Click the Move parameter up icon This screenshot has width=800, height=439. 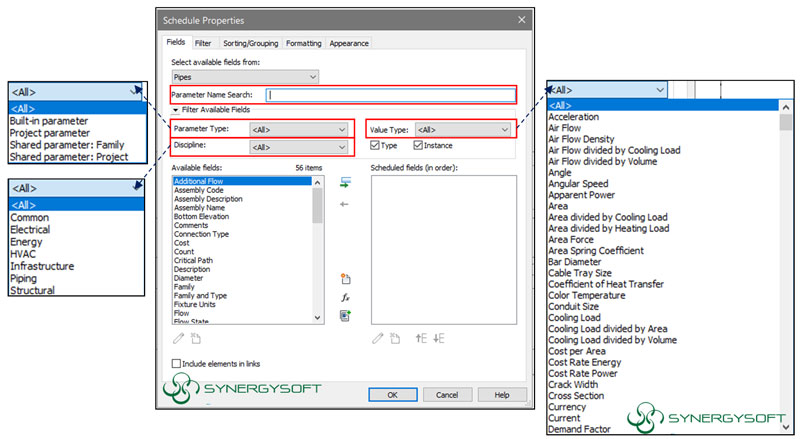(x=421, y=338)
